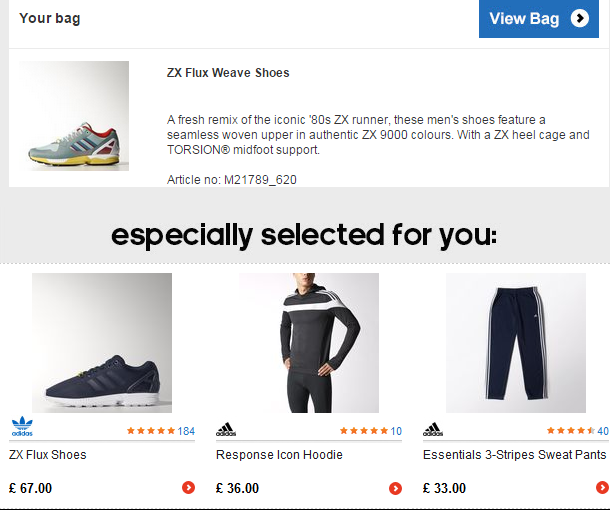Open the Response Icon Hoodie product name
The width and height of the screenshot is (610, 510).
[x=279, y=454]
